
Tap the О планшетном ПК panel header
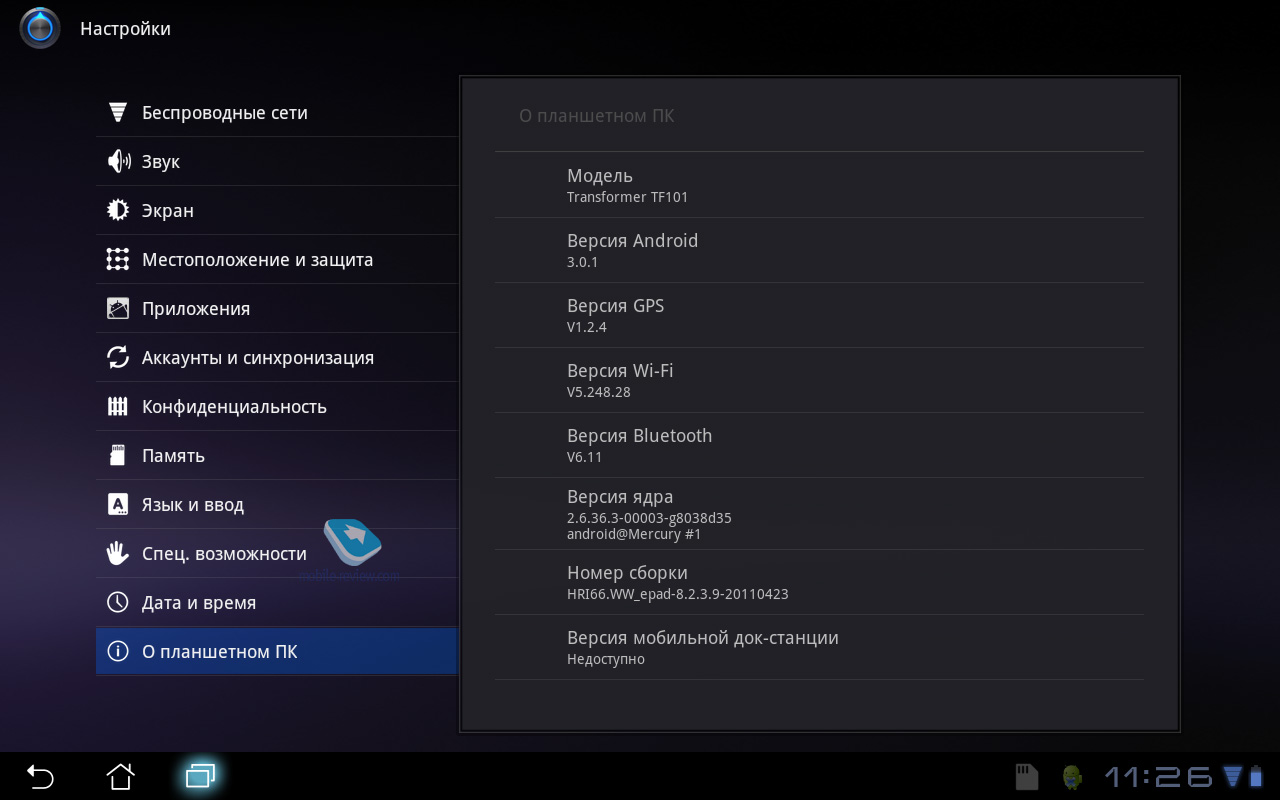coord(597,116)
